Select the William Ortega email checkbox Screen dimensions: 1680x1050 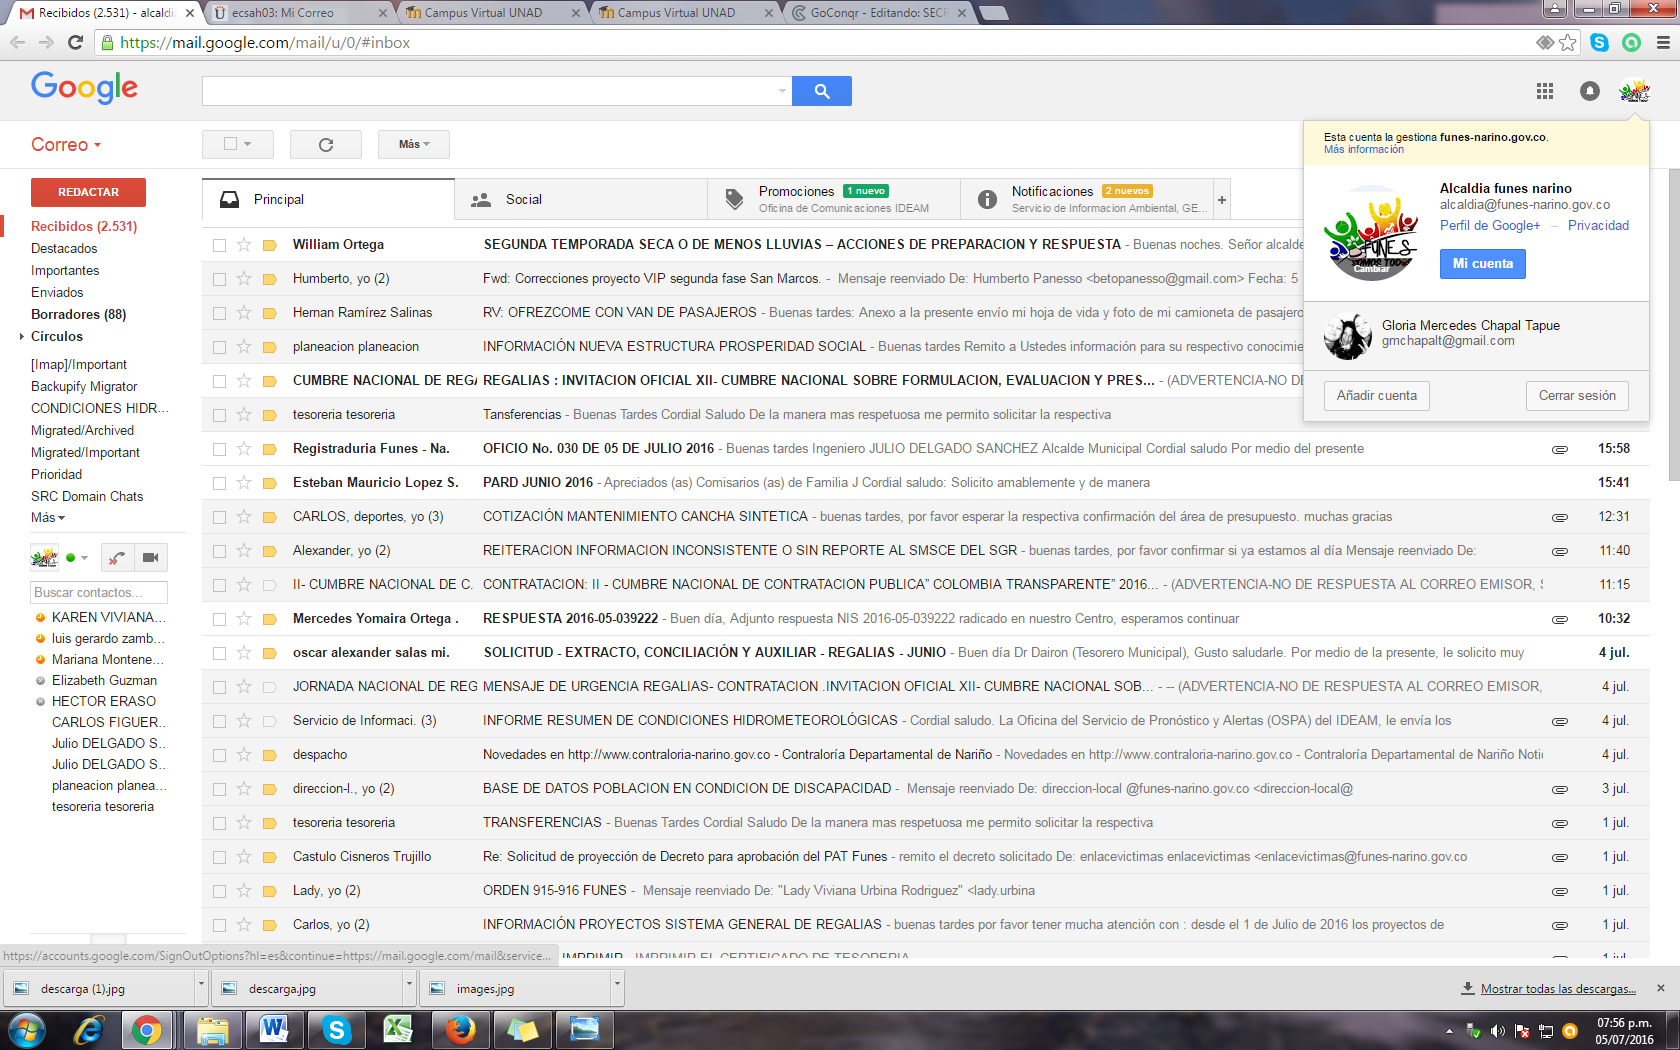219,245
